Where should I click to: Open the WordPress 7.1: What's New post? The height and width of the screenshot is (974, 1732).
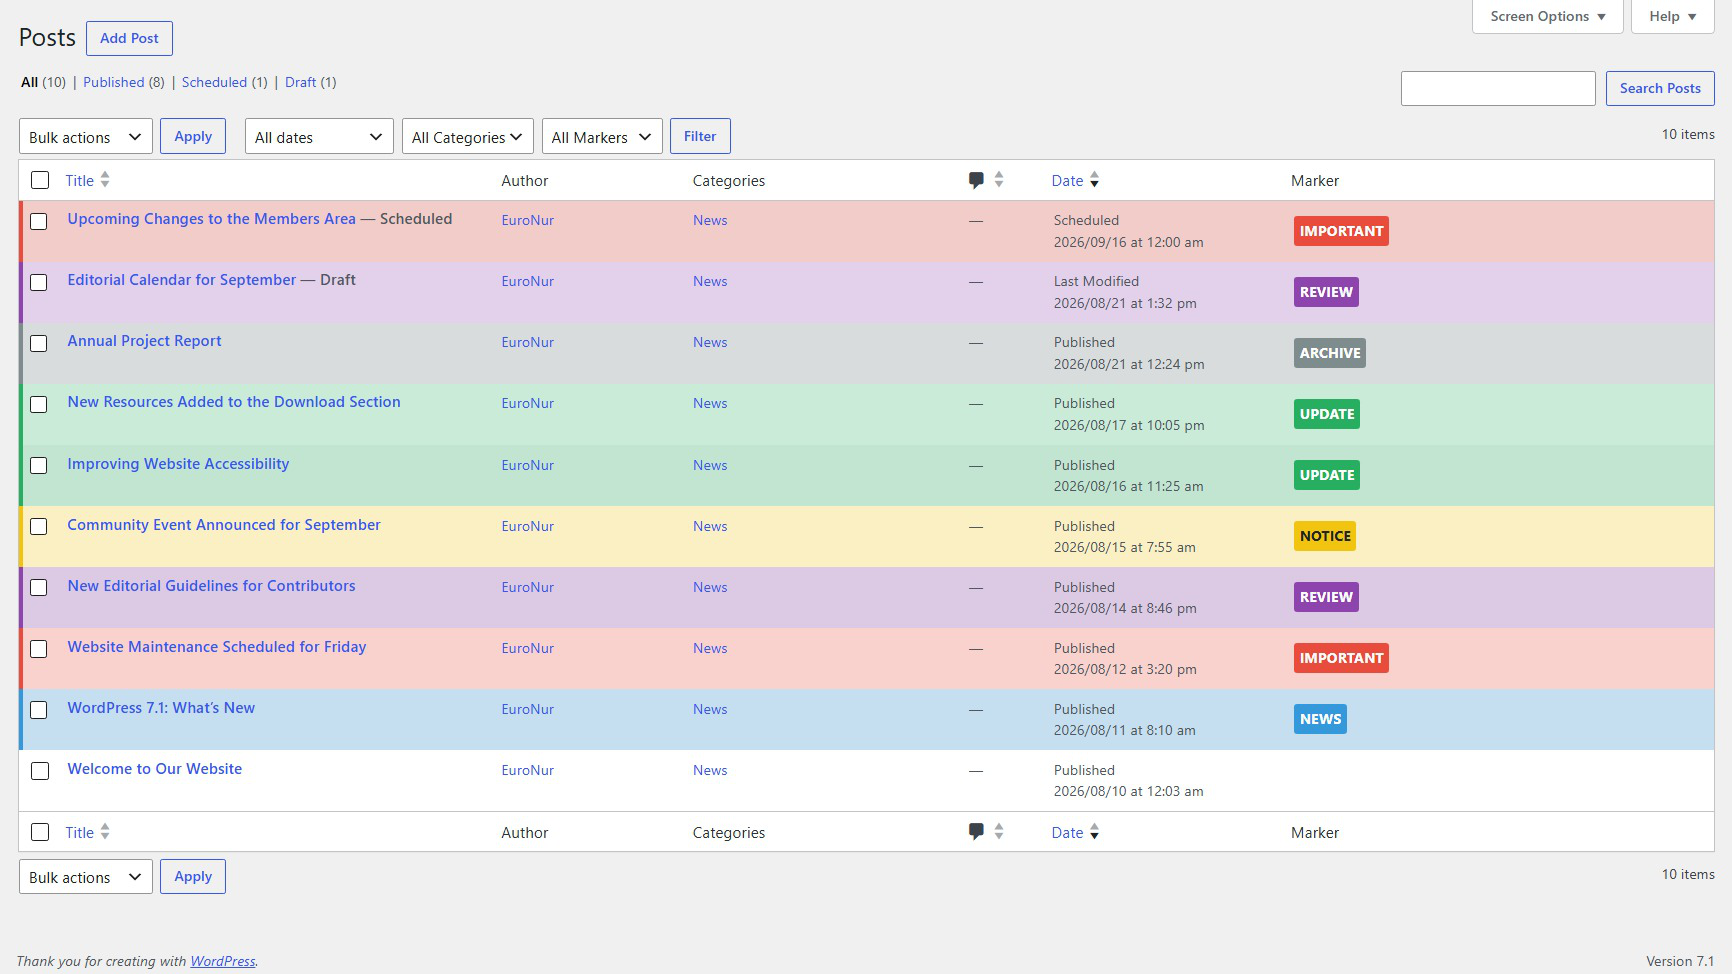161,708
